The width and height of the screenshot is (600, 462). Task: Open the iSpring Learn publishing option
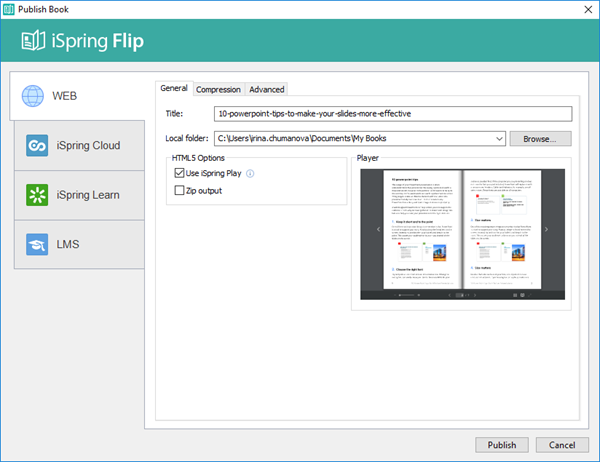point(78,194)
